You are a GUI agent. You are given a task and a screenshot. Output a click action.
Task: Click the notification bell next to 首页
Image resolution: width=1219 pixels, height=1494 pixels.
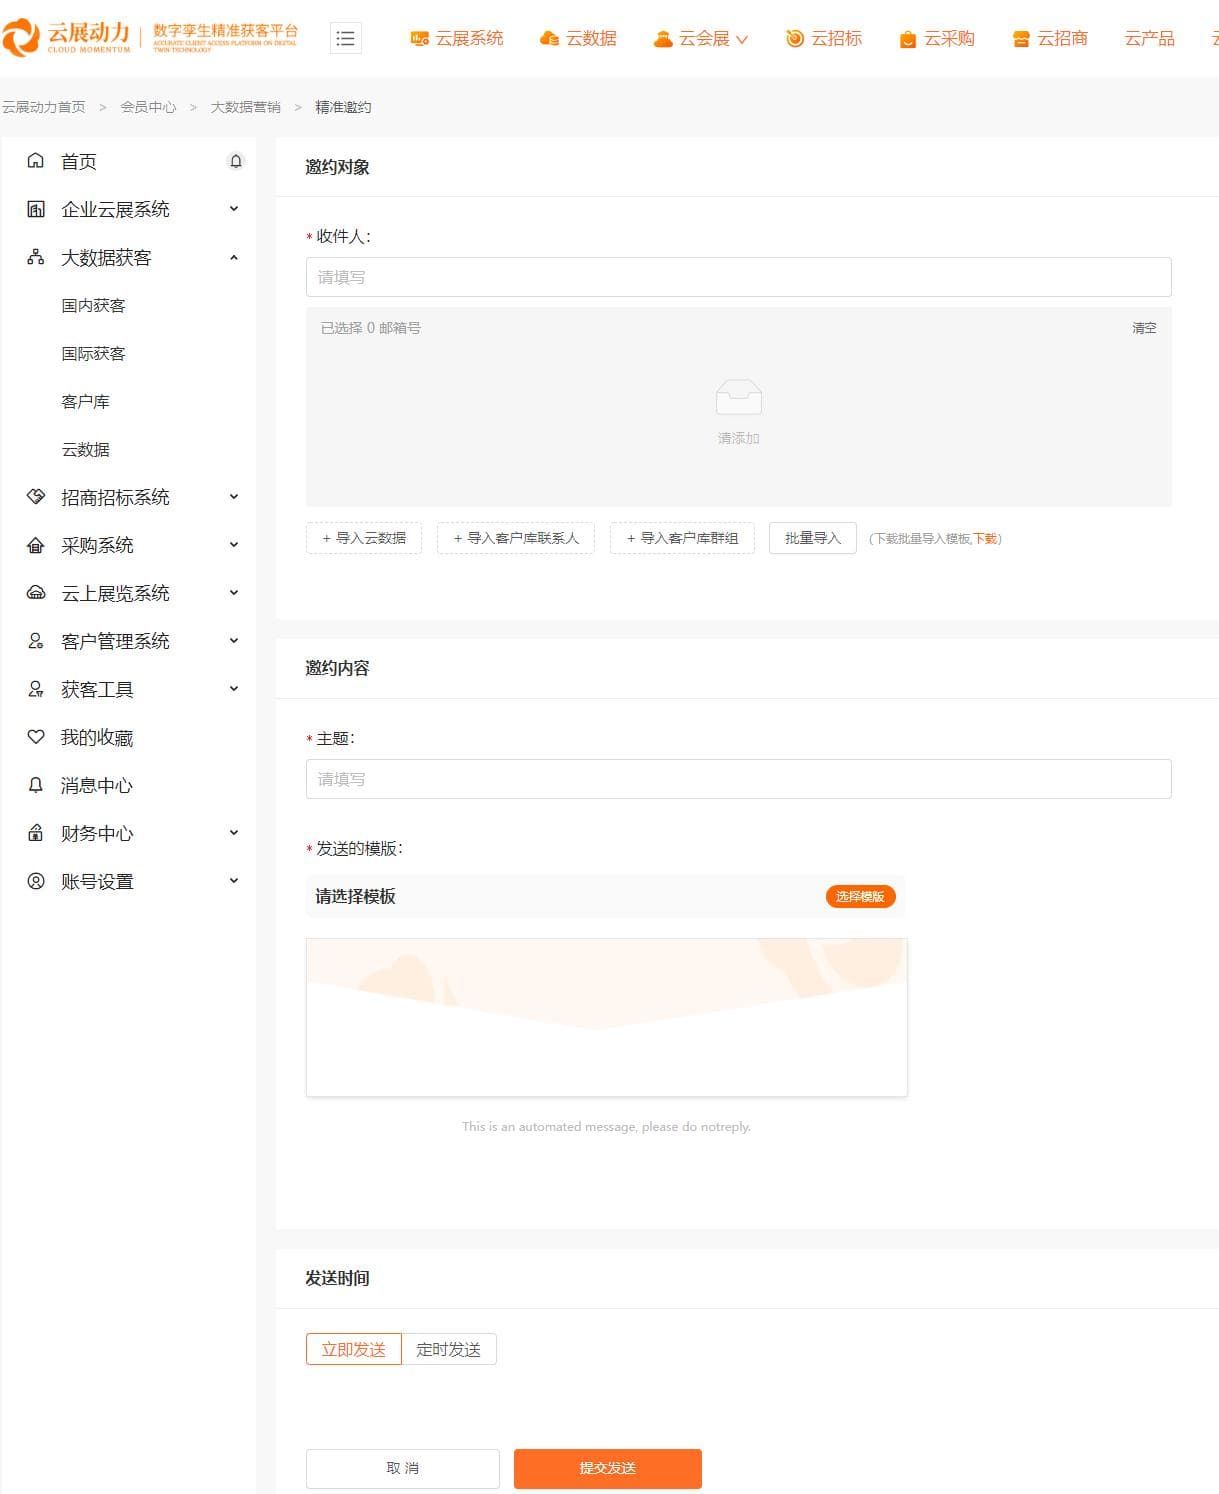click(236, 161)
